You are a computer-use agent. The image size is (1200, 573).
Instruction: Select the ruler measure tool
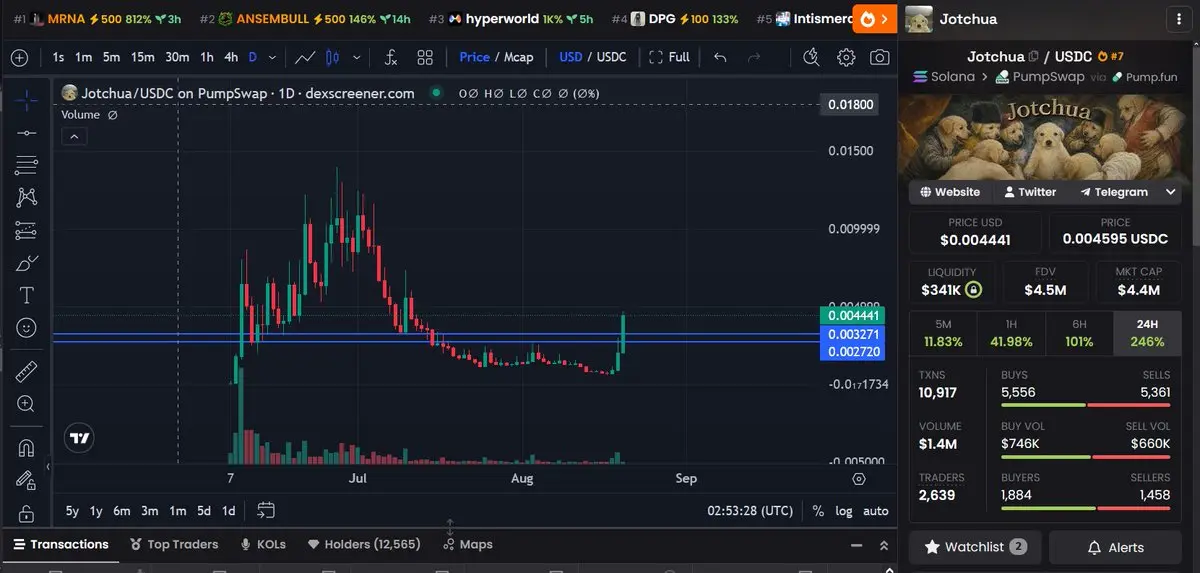coord(27,371)
